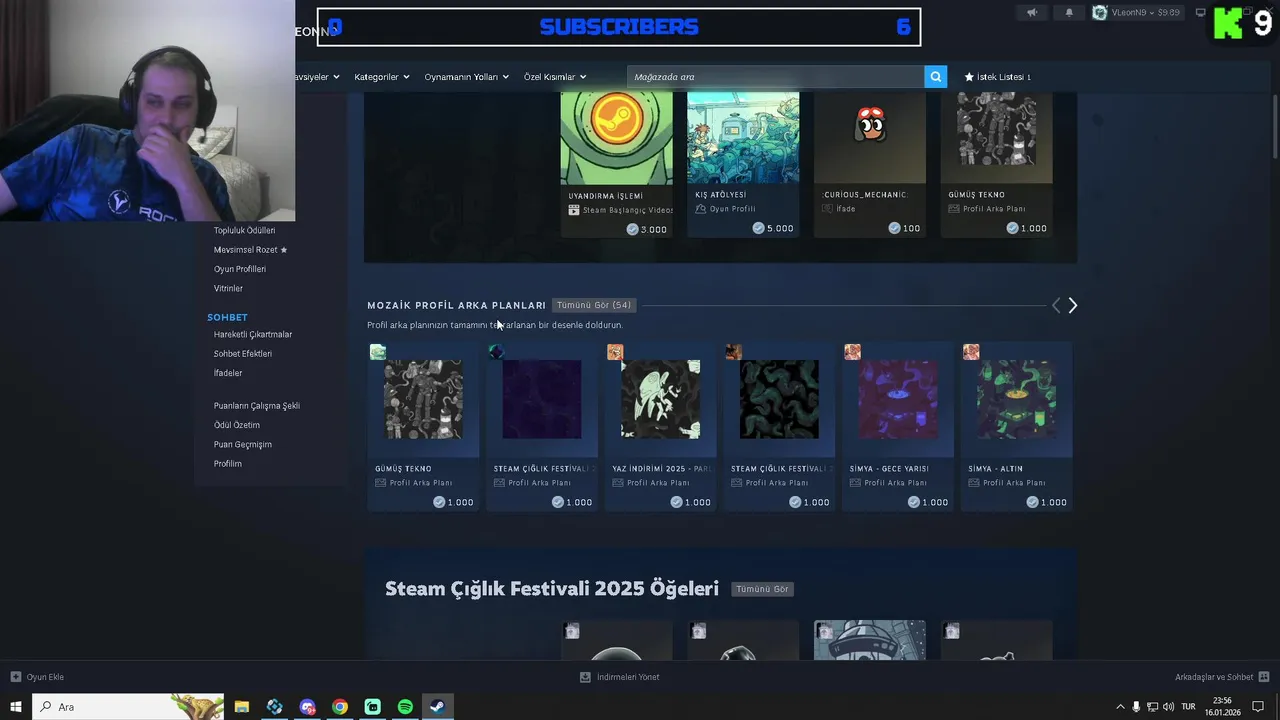Image resolution: width=1280 pixels, height=720 pixels.
Task: Click Tümünü Gör (54) for mosaic backgrounds
Action: (x=594, y=305)
